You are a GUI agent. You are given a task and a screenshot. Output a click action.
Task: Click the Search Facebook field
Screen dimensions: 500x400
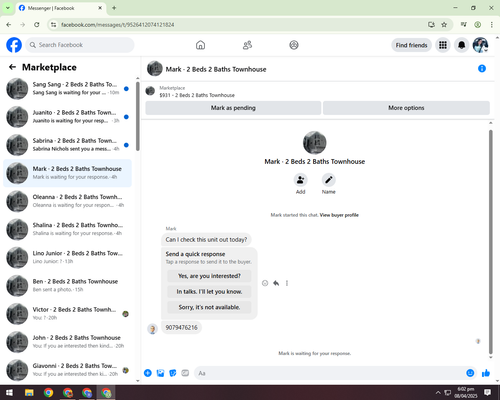(80, 45)
